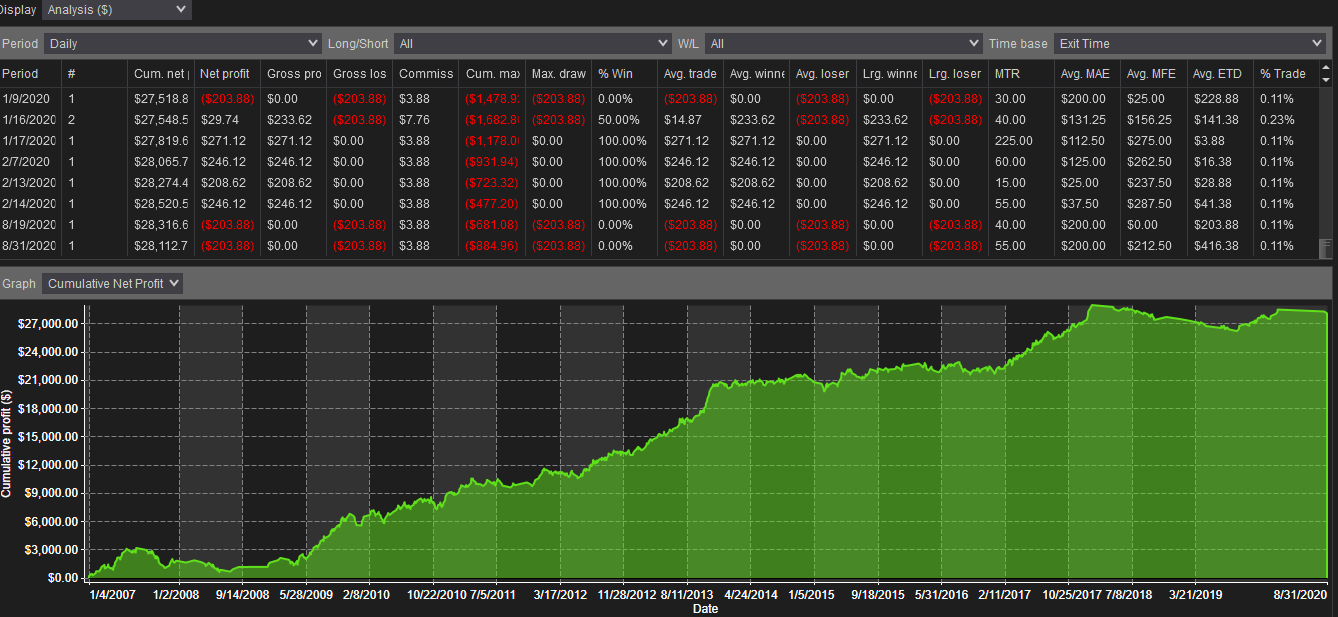Click the Commiss column header
Image resolution: width=1338 pixels, height=617 pixels.
[425, 73]
